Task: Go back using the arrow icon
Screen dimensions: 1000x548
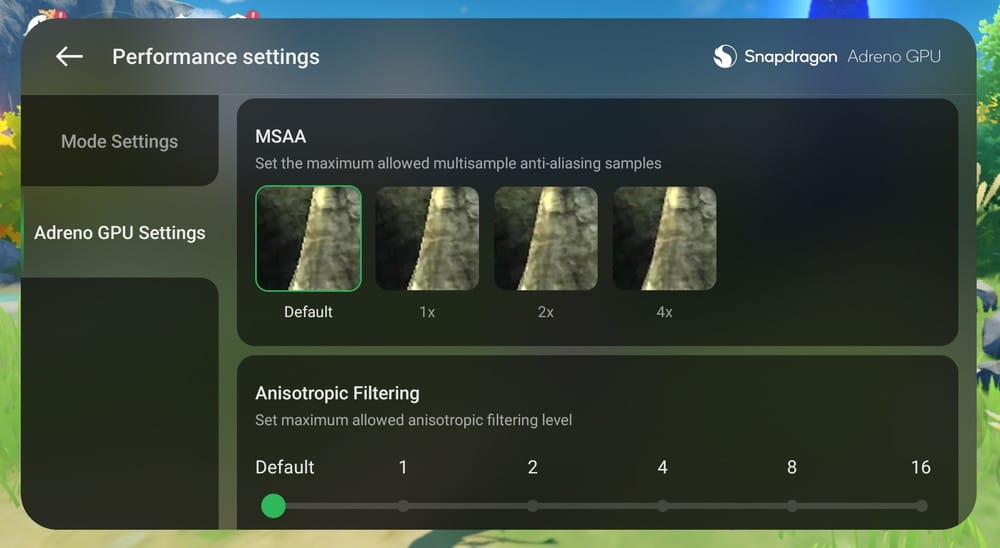Action: 69,57
